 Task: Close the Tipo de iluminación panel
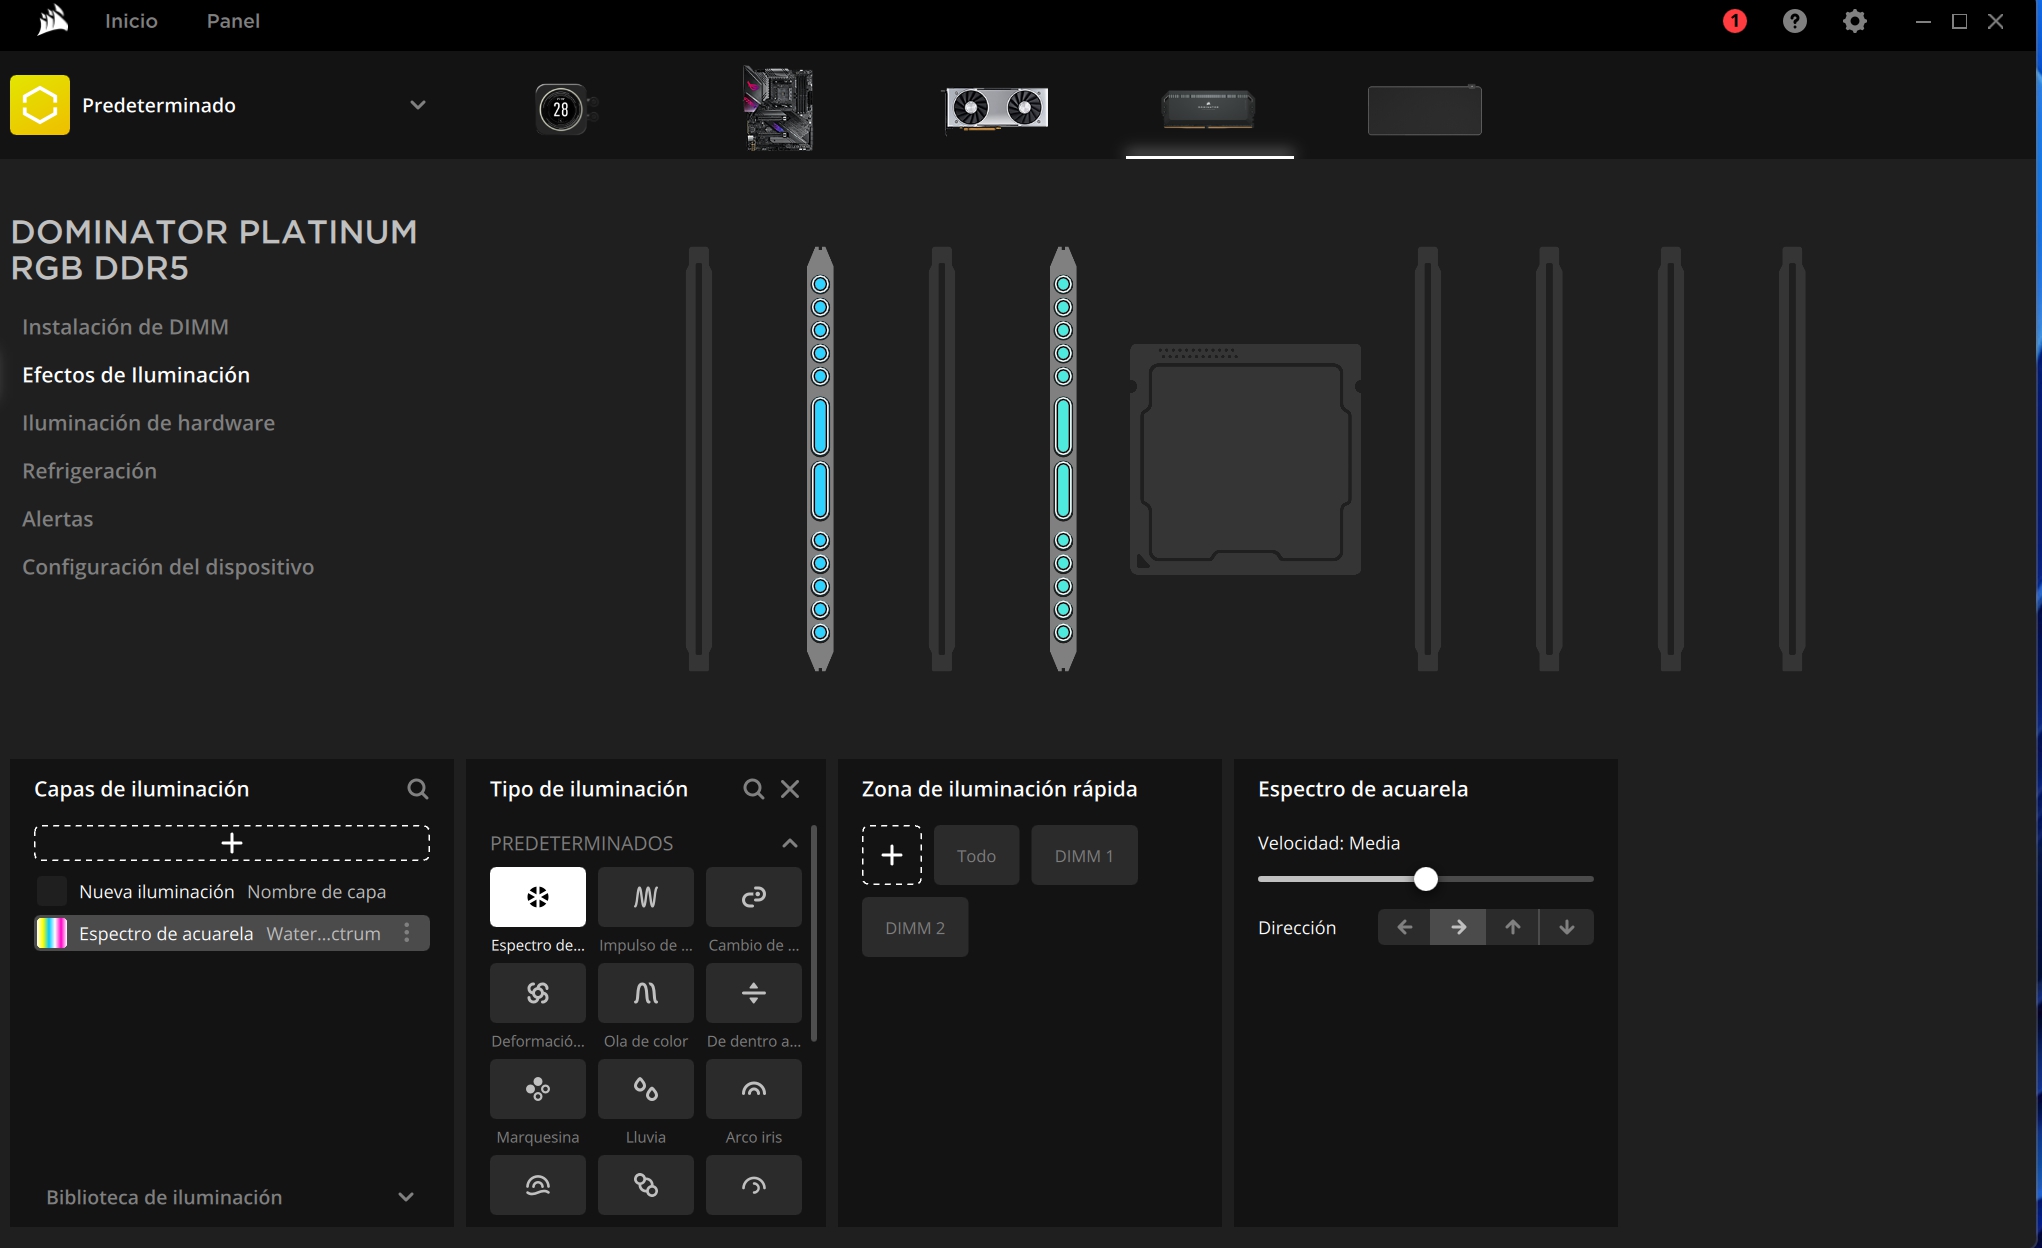(x=790, y=789)
